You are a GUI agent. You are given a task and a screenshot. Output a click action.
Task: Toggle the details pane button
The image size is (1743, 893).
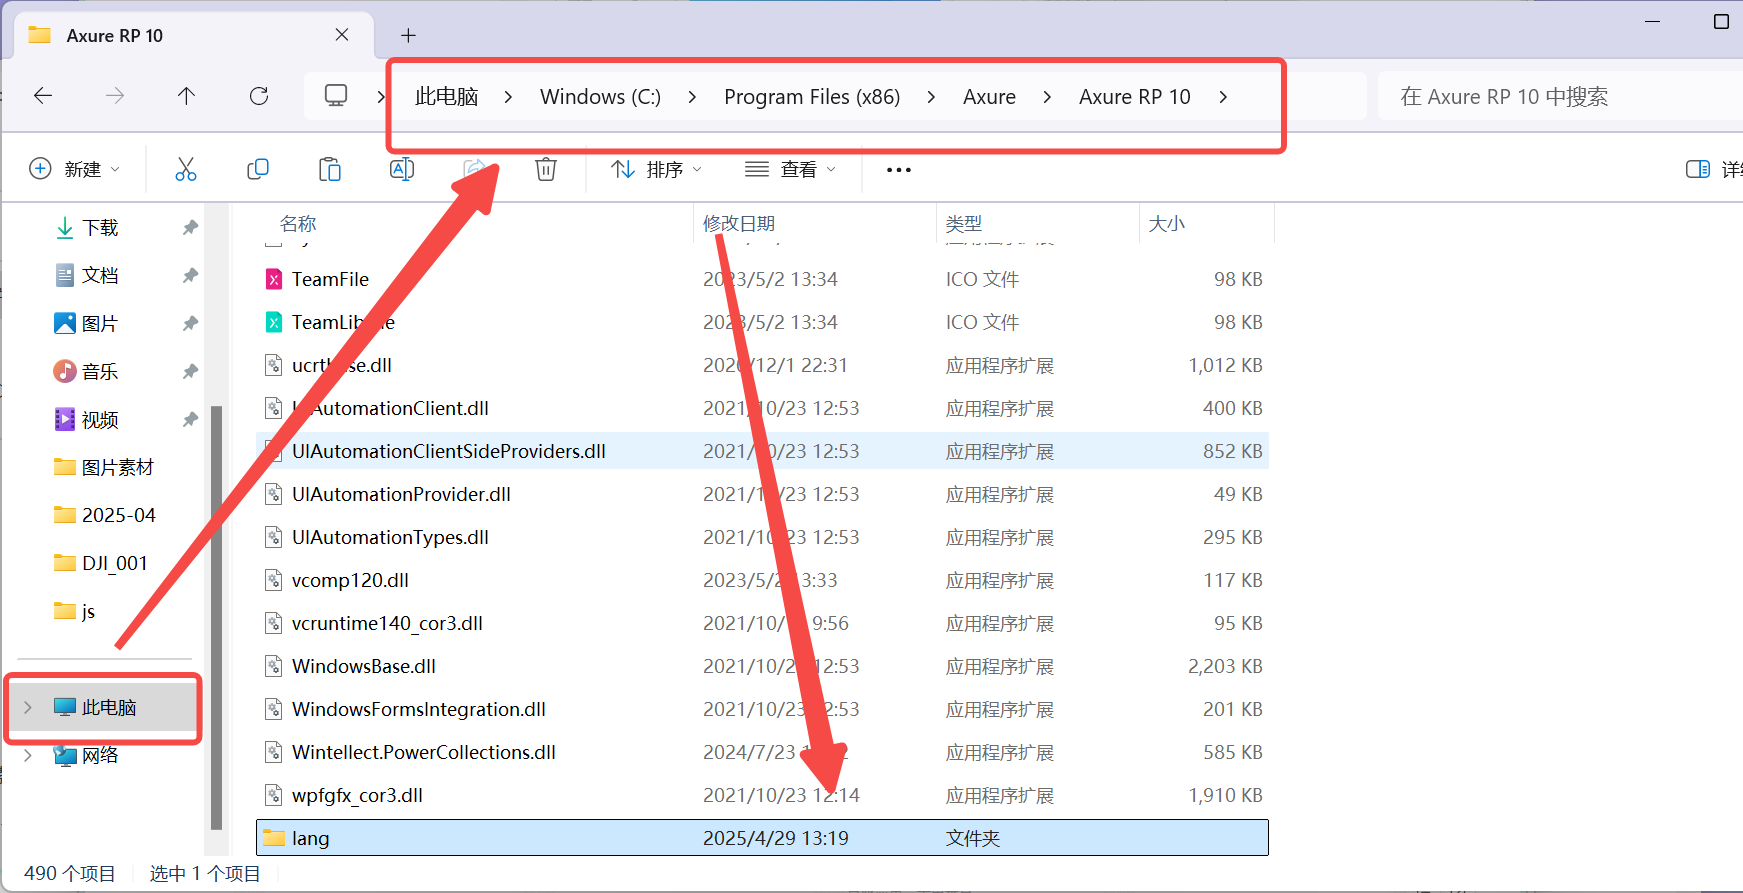click(1698, 169)
